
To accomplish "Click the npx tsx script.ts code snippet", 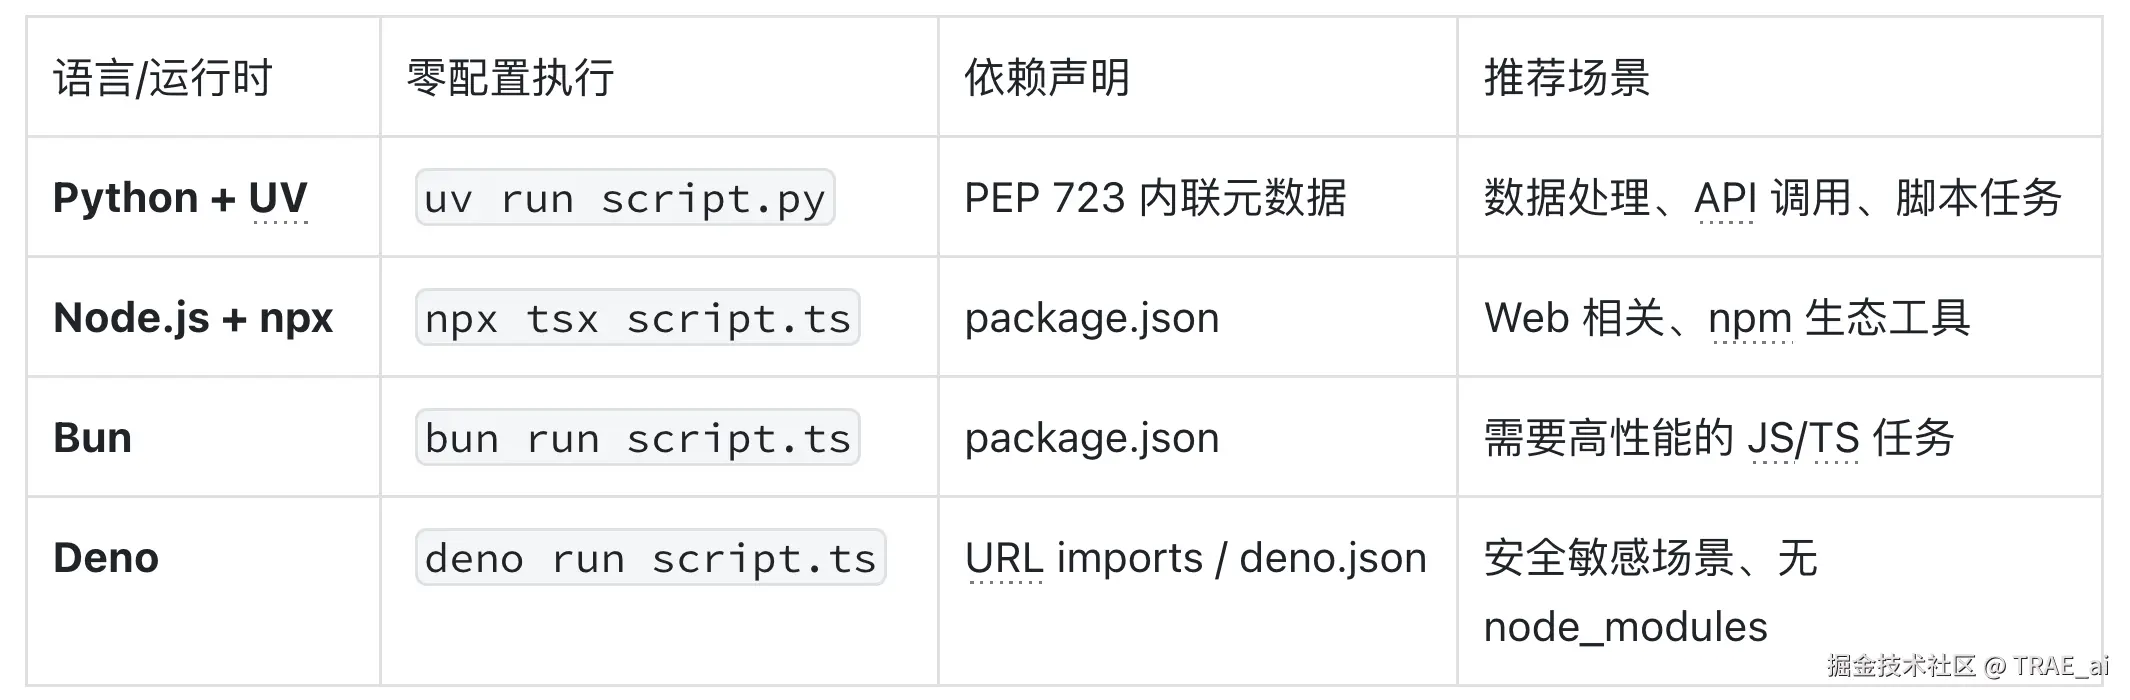I will point(637,318).
